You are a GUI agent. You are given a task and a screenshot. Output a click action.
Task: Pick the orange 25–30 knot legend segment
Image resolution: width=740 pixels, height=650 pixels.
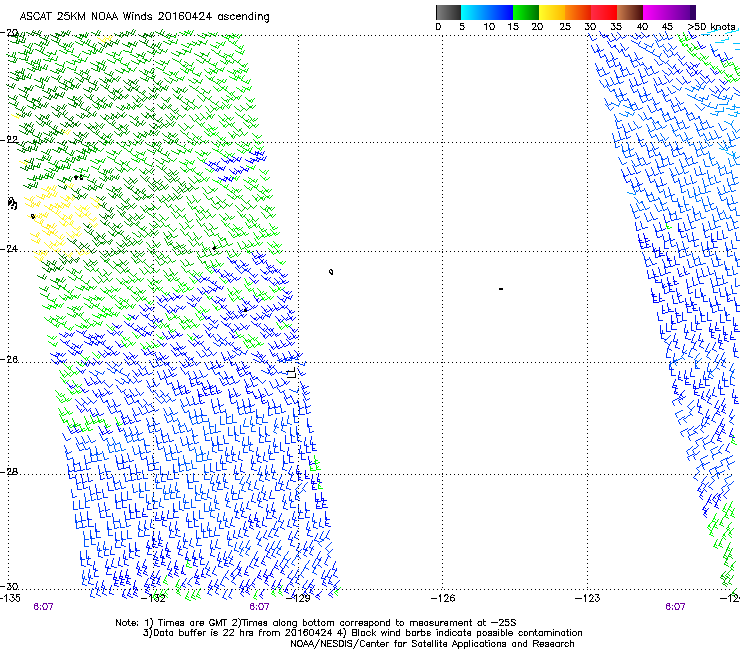coord(578,12)
